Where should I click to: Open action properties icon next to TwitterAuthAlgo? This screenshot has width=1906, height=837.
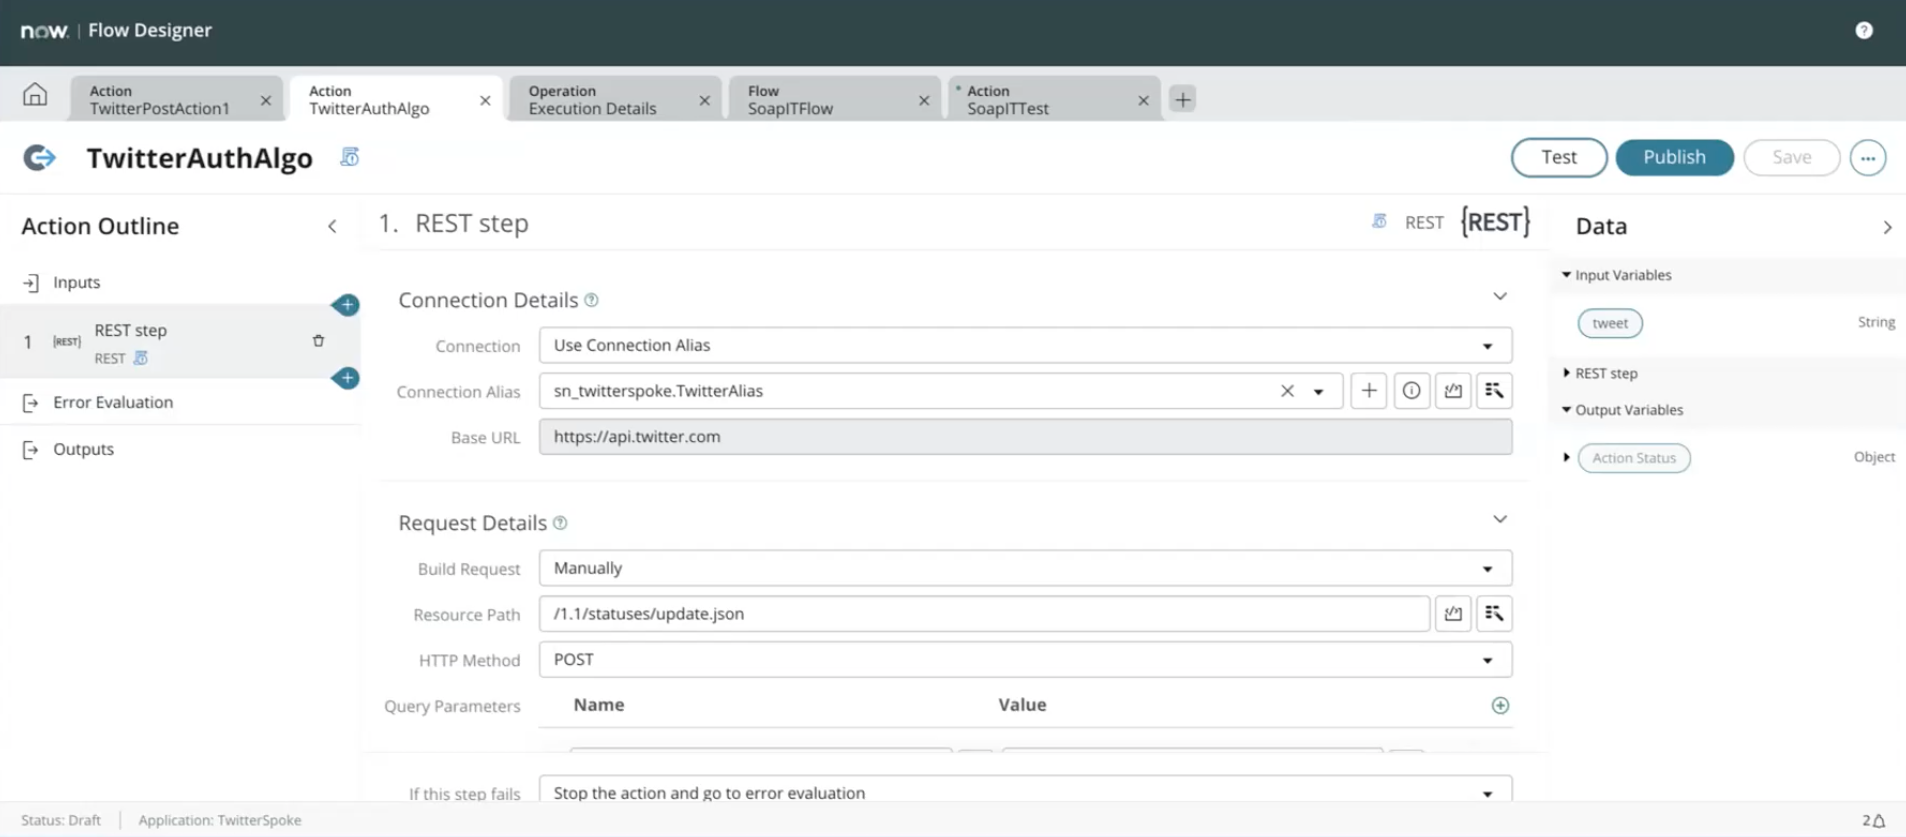[x=349, y=157]
